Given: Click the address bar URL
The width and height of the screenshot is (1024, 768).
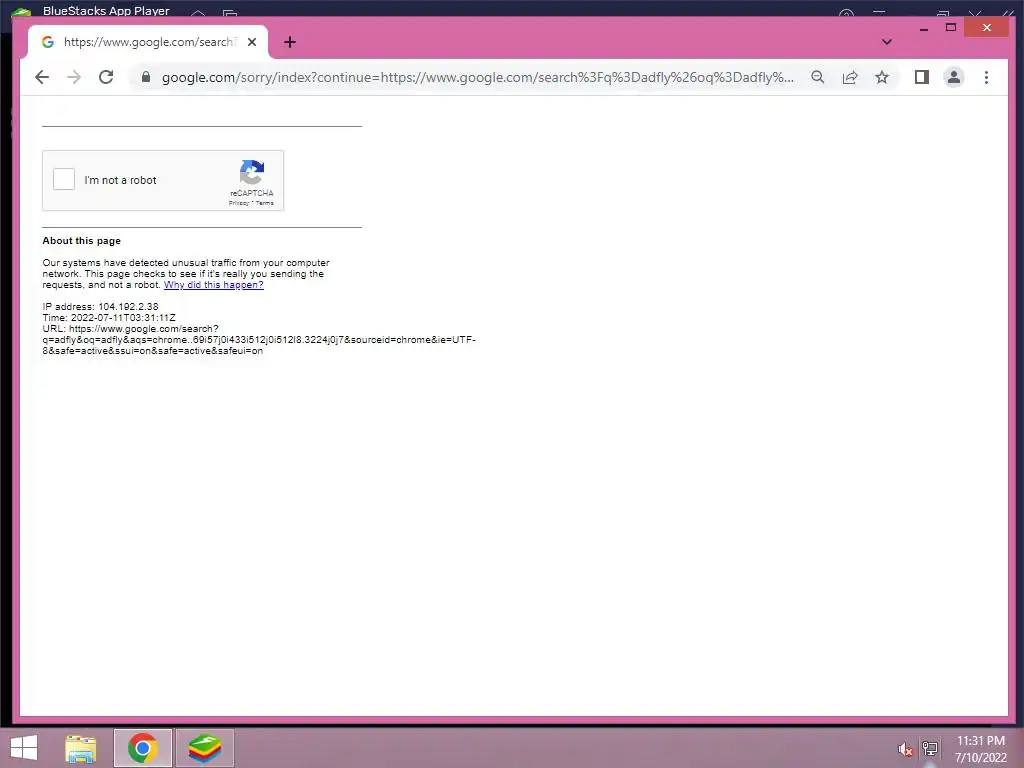Looking at the screenshot, I should click(x=477, y=77).
